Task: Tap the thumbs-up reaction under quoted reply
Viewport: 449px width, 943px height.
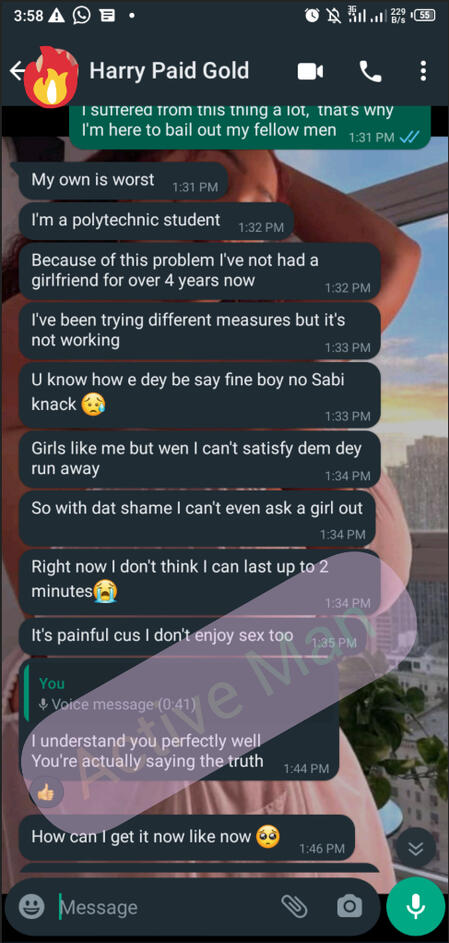Action: (x=46, y=793)
